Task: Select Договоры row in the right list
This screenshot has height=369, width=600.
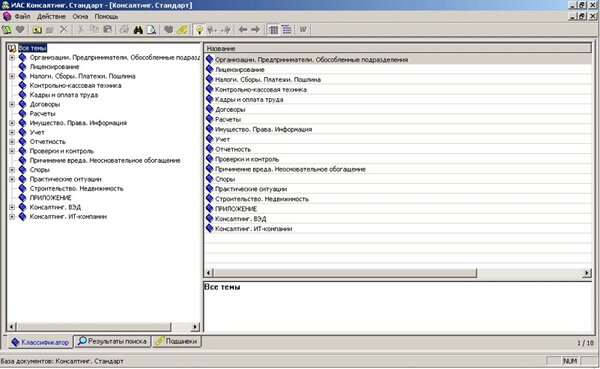Action: 398,109
